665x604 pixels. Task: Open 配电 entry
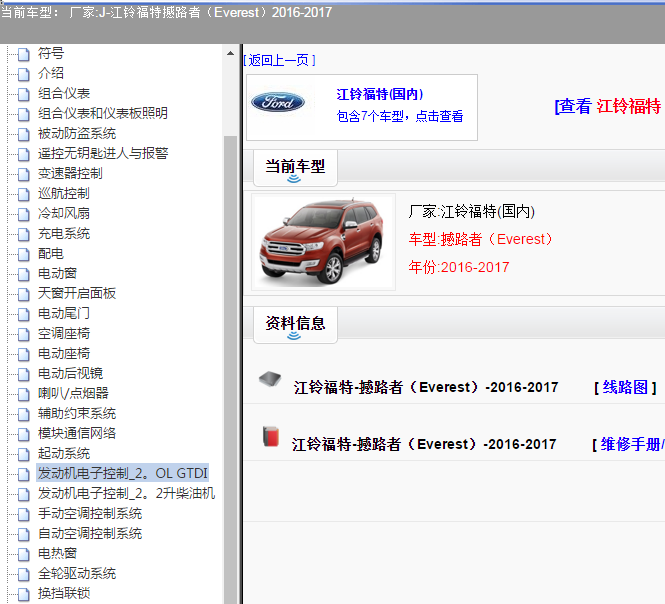[50, 253]
